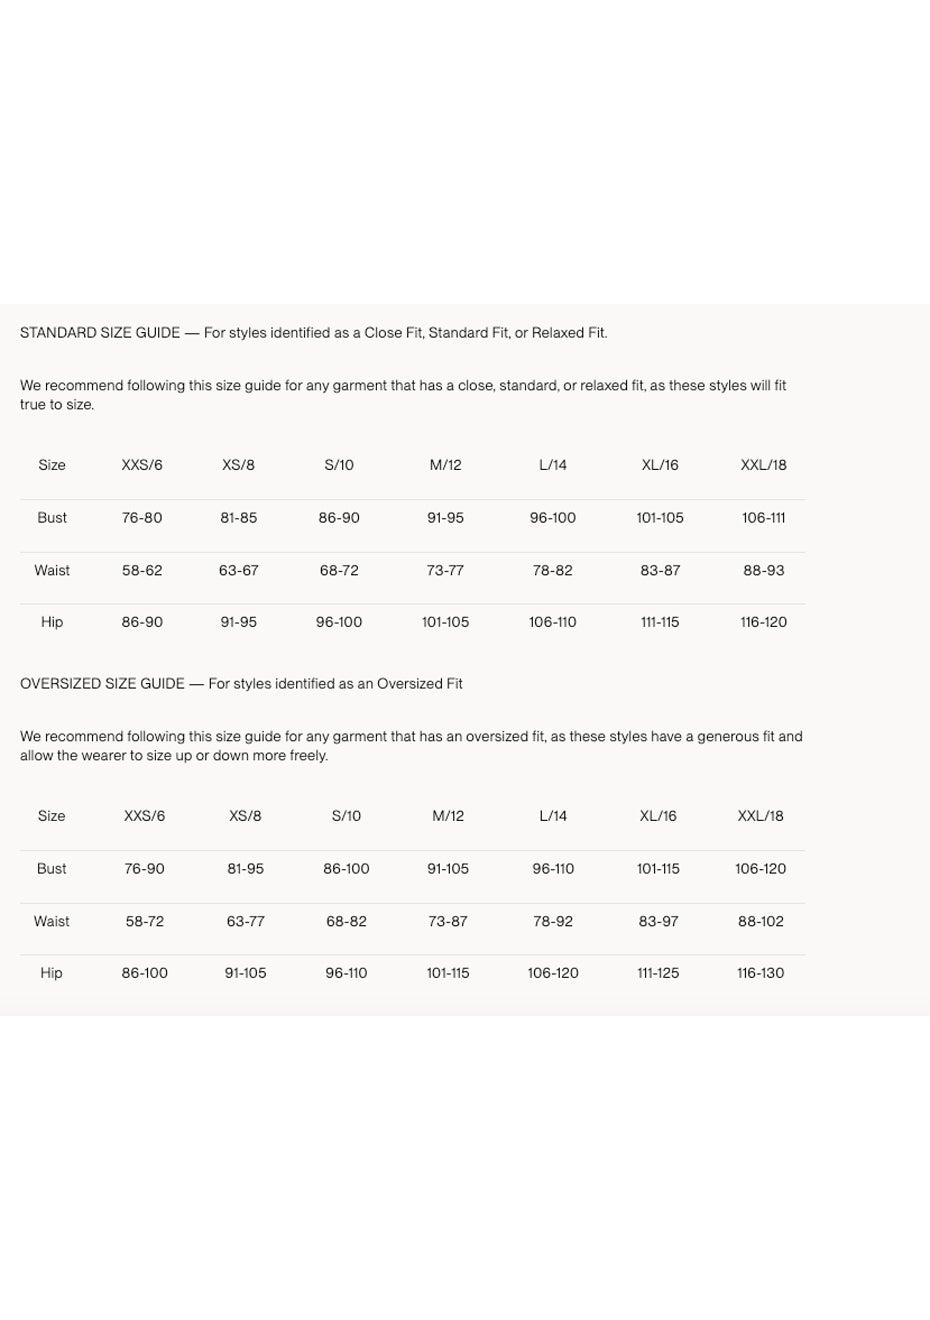Click the oversized bust value 101-115
Viewport: 930px width, 1320px height.
[658, 869]
